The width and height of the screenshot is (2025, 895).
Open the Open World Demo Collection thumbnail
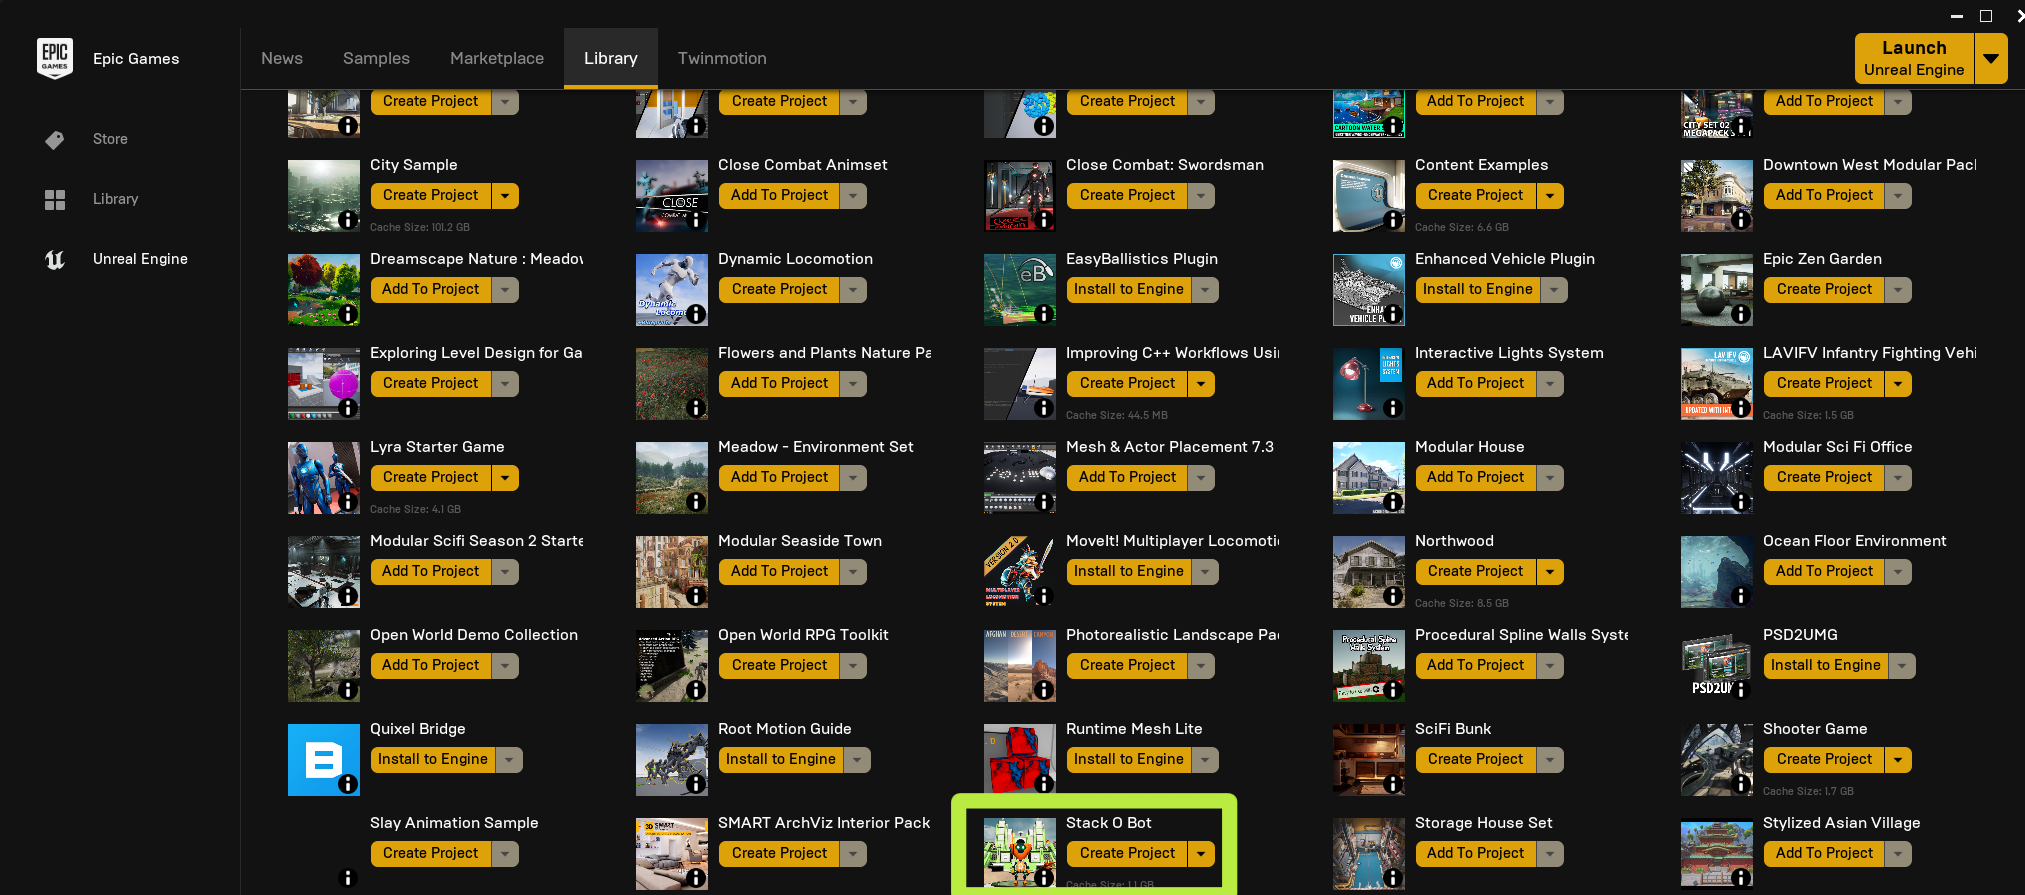click(324, 666)
